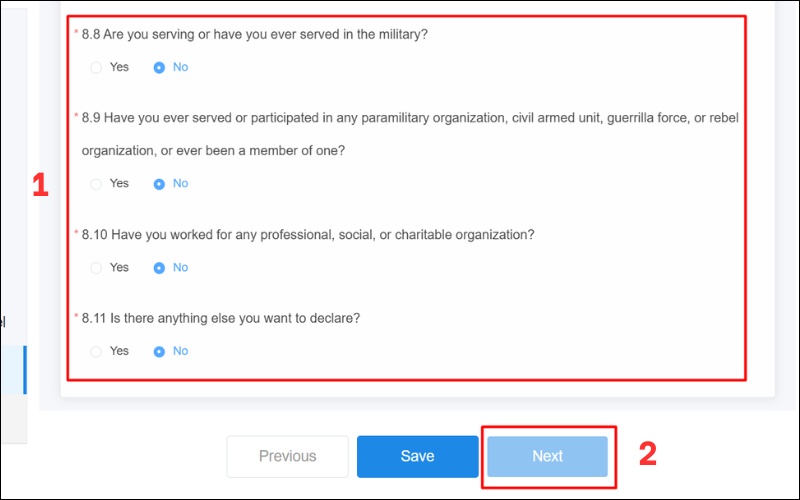Viewport: 800px width, 500px height.
Task: Select No for military service question 8.8
Action: coord(159,67)
